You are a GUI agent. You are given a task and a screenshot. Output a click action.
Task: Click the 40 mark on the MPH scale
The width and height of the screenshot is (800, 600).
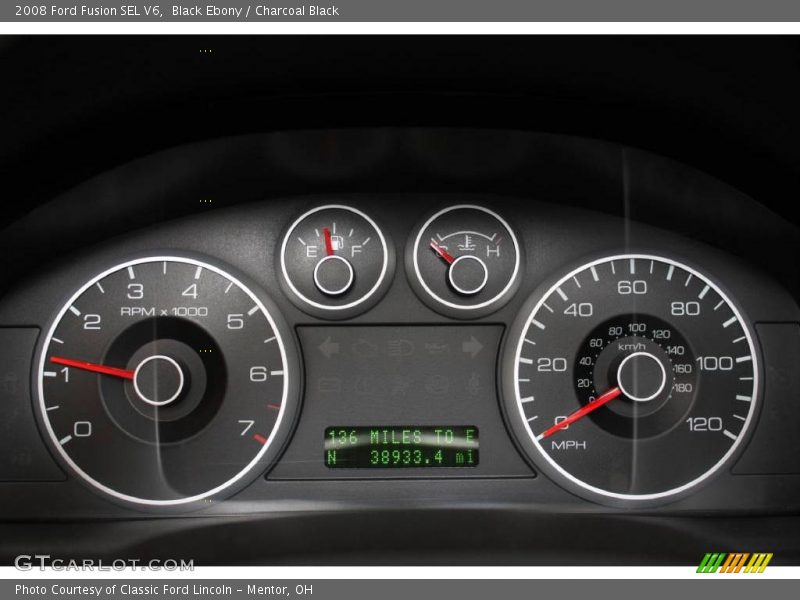[578, 309]
